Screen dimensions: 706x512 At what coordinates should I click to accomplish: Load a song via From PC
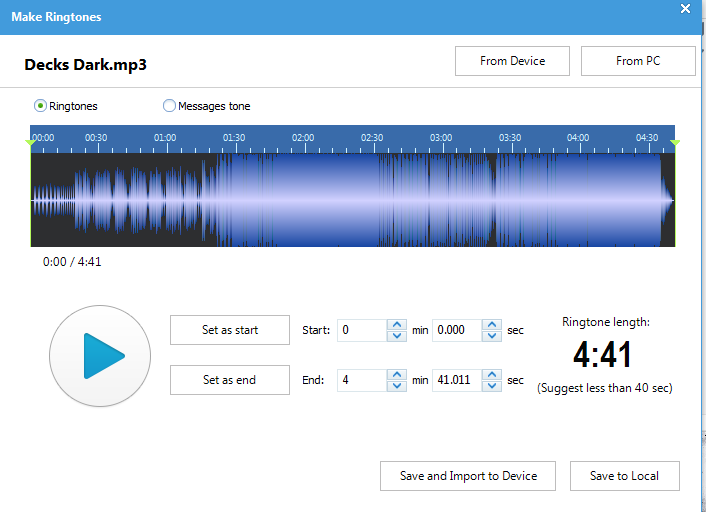click(637, 61)
